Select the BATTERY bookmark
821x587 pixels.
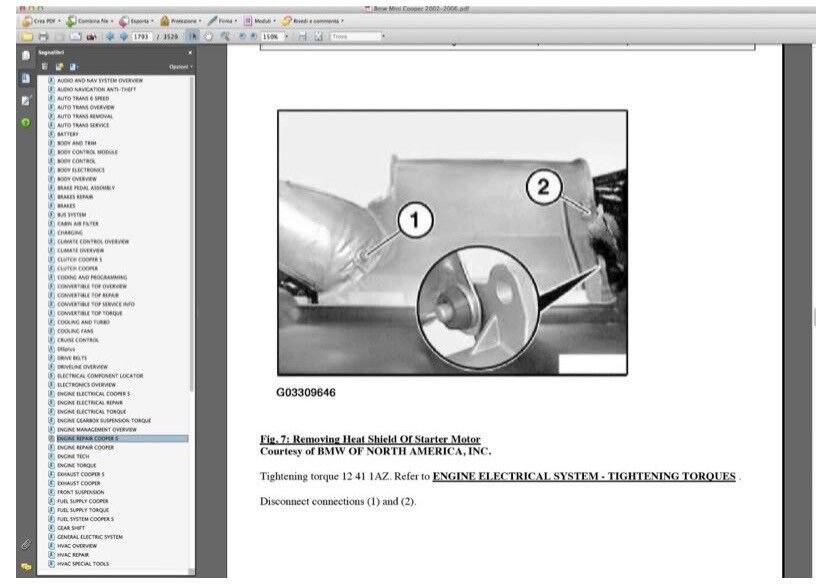point(68,134)
